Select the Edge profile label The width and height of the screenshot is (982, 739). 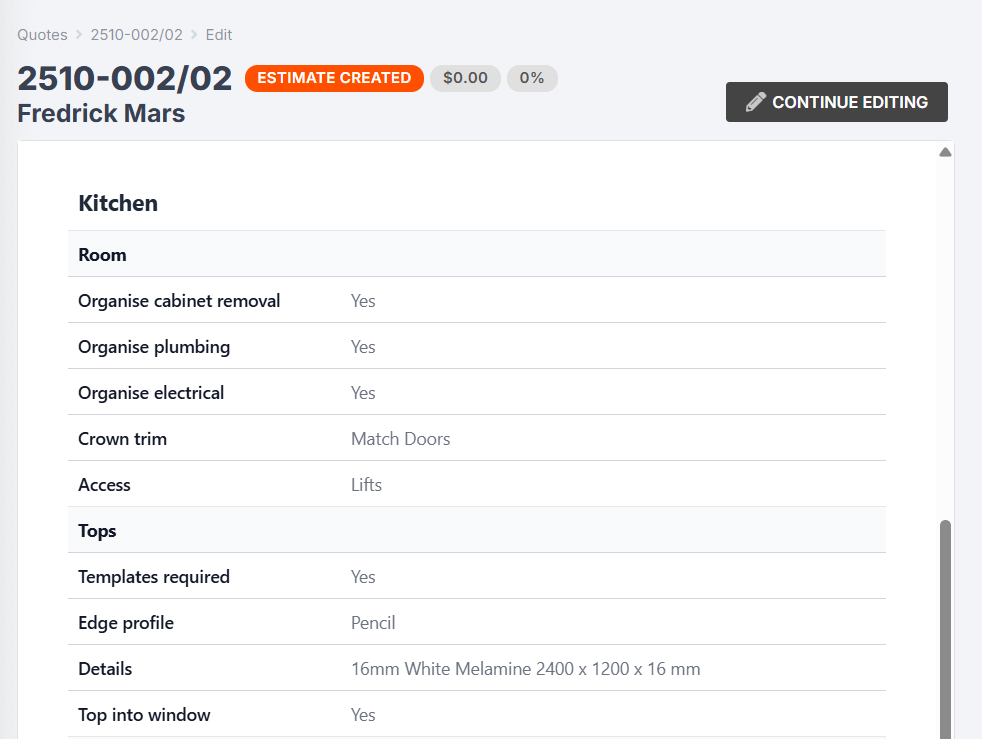(x=126, y=623)
